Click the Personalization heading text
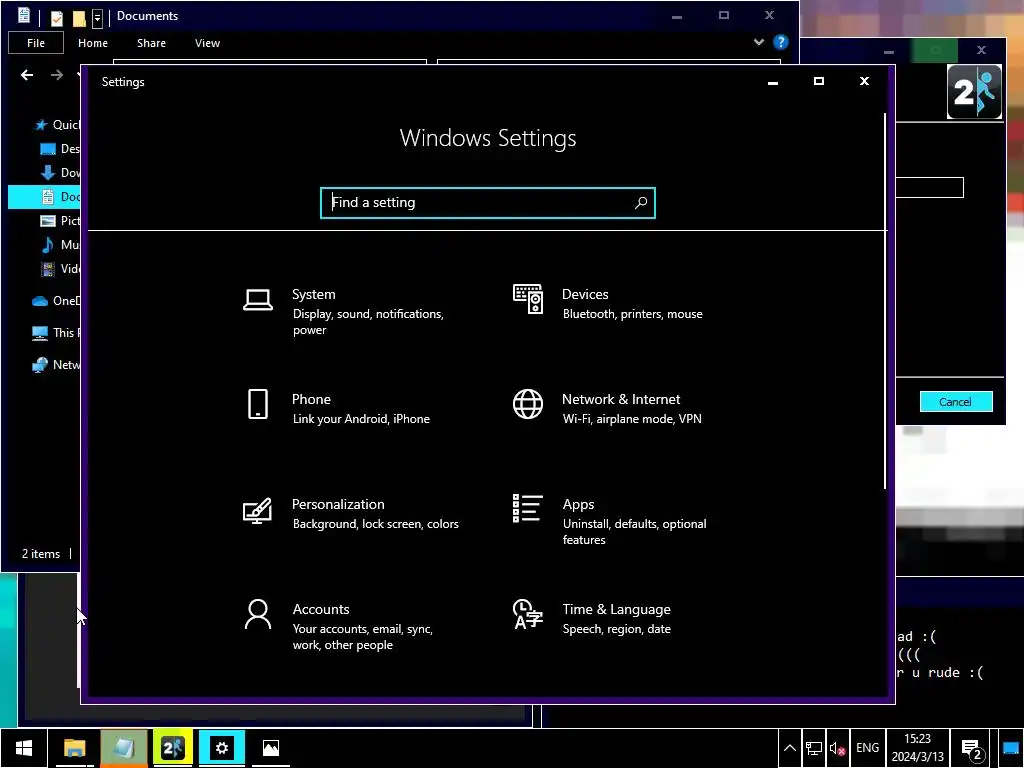1024x768 pixels. (x=338, y=504)
